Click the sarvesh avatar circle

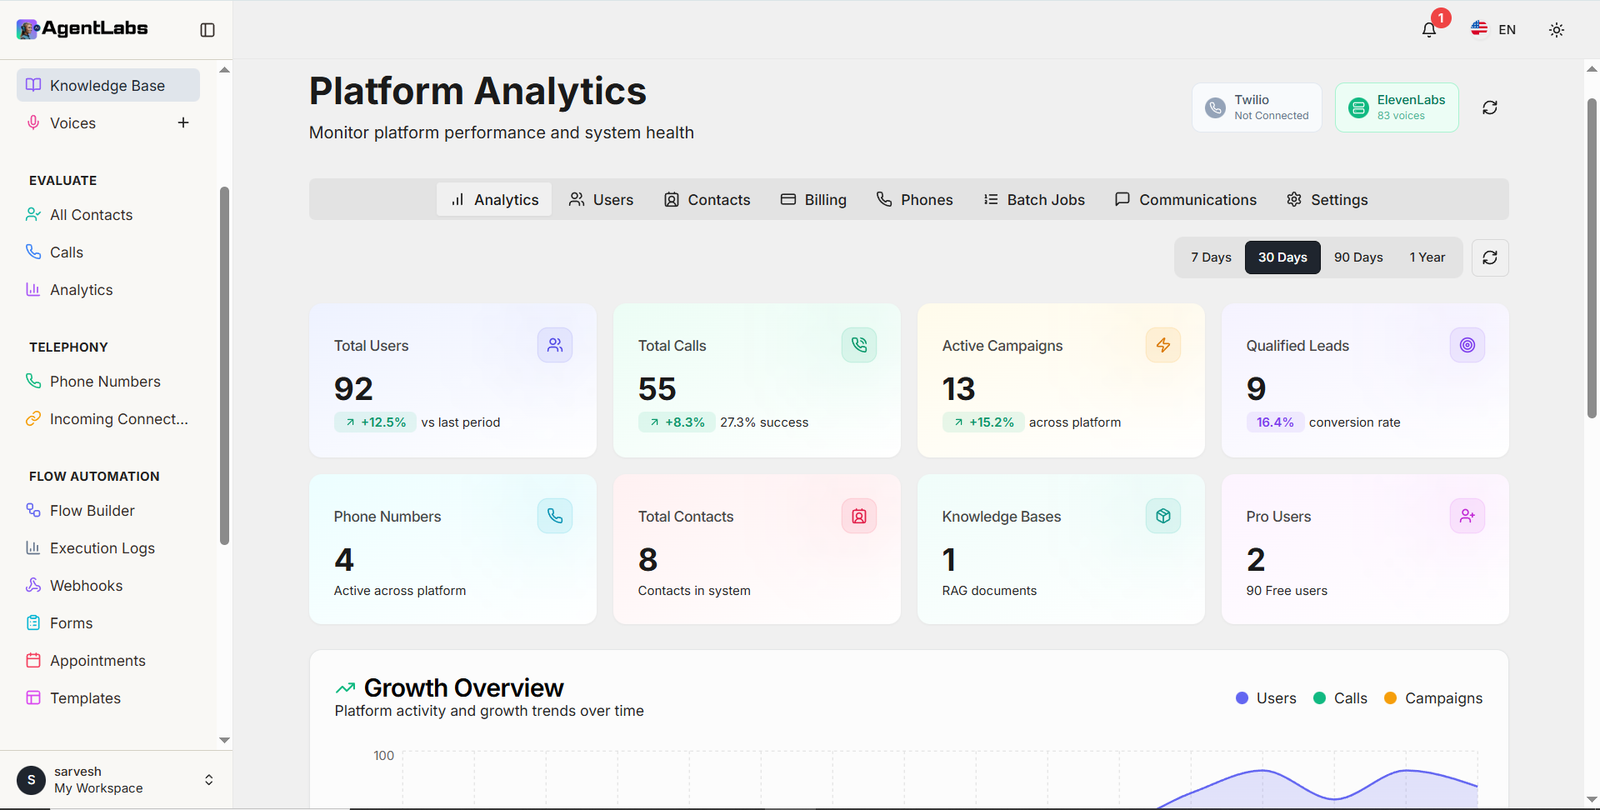pyautogui.click(x=31, y=780)
